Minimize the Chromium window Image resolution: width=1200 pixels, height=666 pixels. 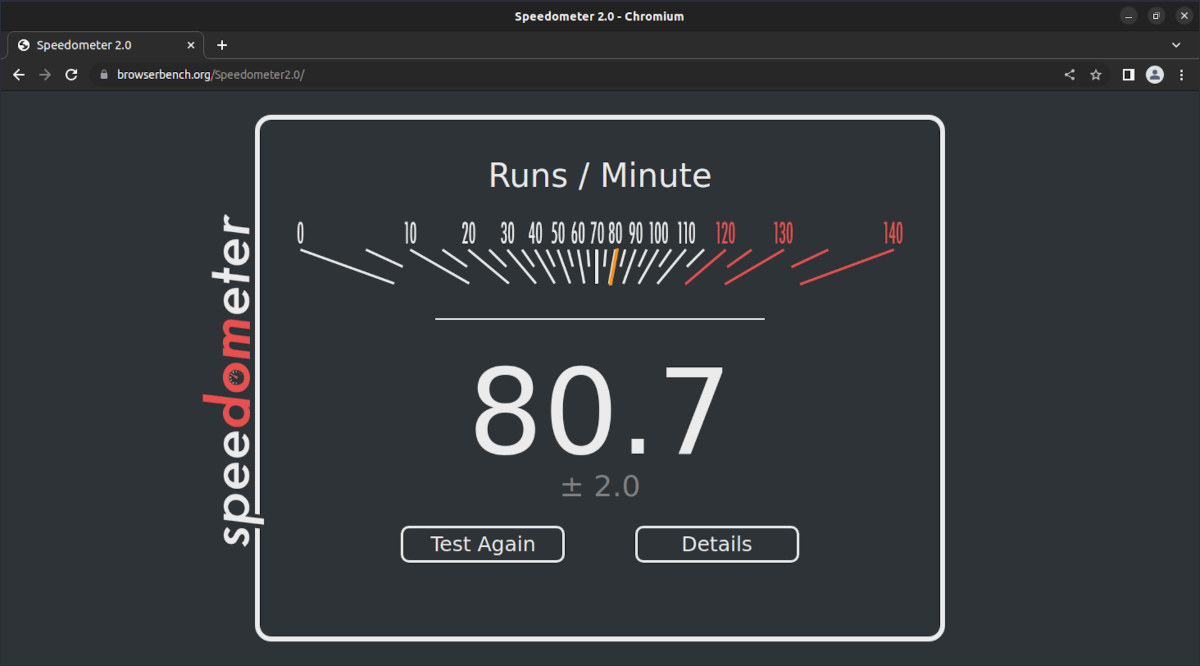point(1128,16)
